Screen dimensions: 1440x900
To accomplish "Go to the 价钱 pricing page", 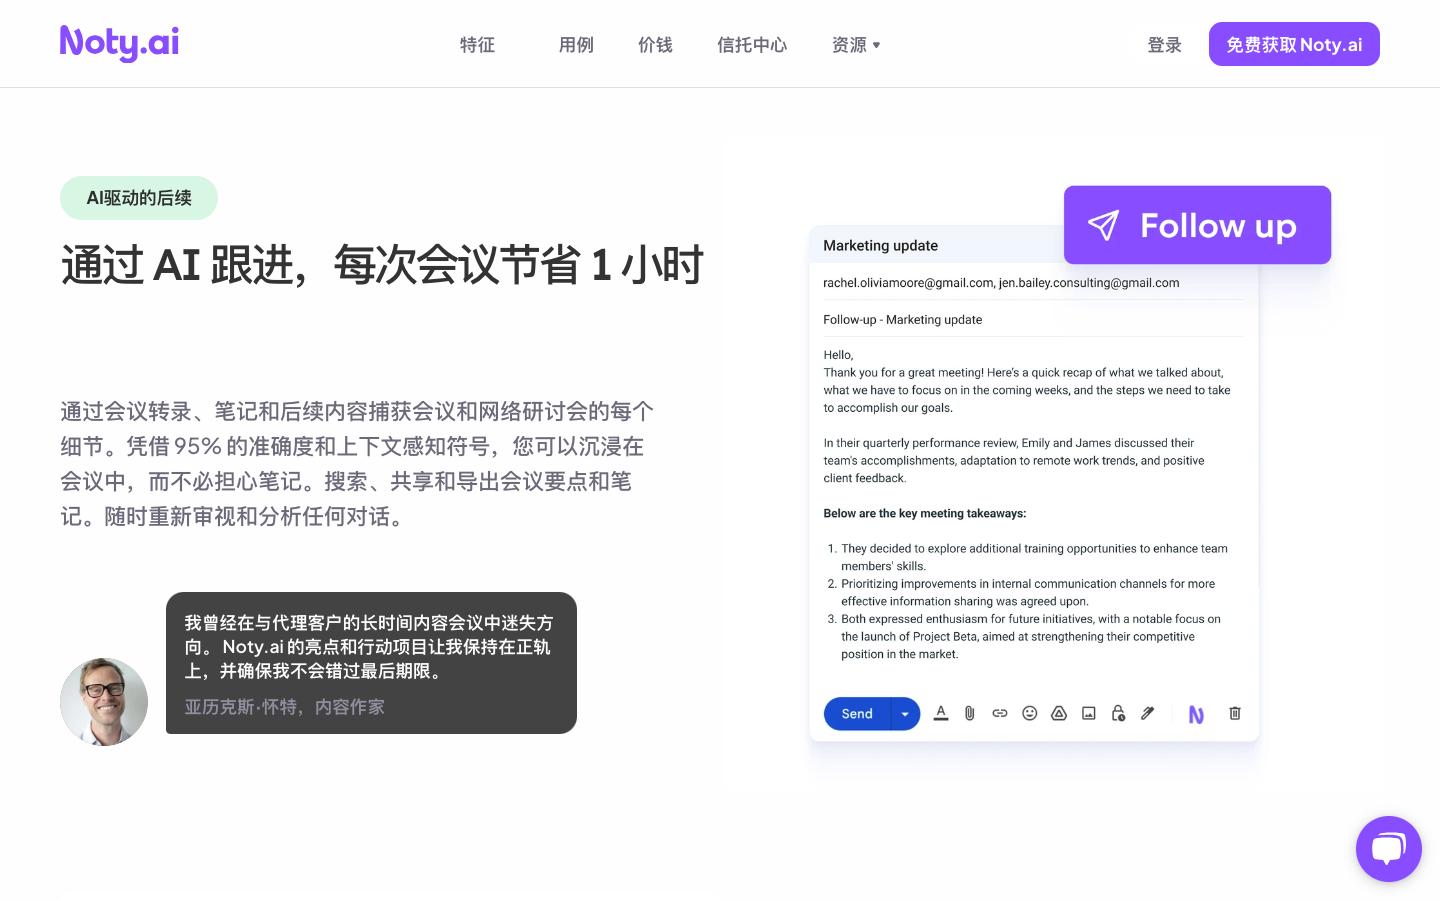I will [x=655, y=45].
